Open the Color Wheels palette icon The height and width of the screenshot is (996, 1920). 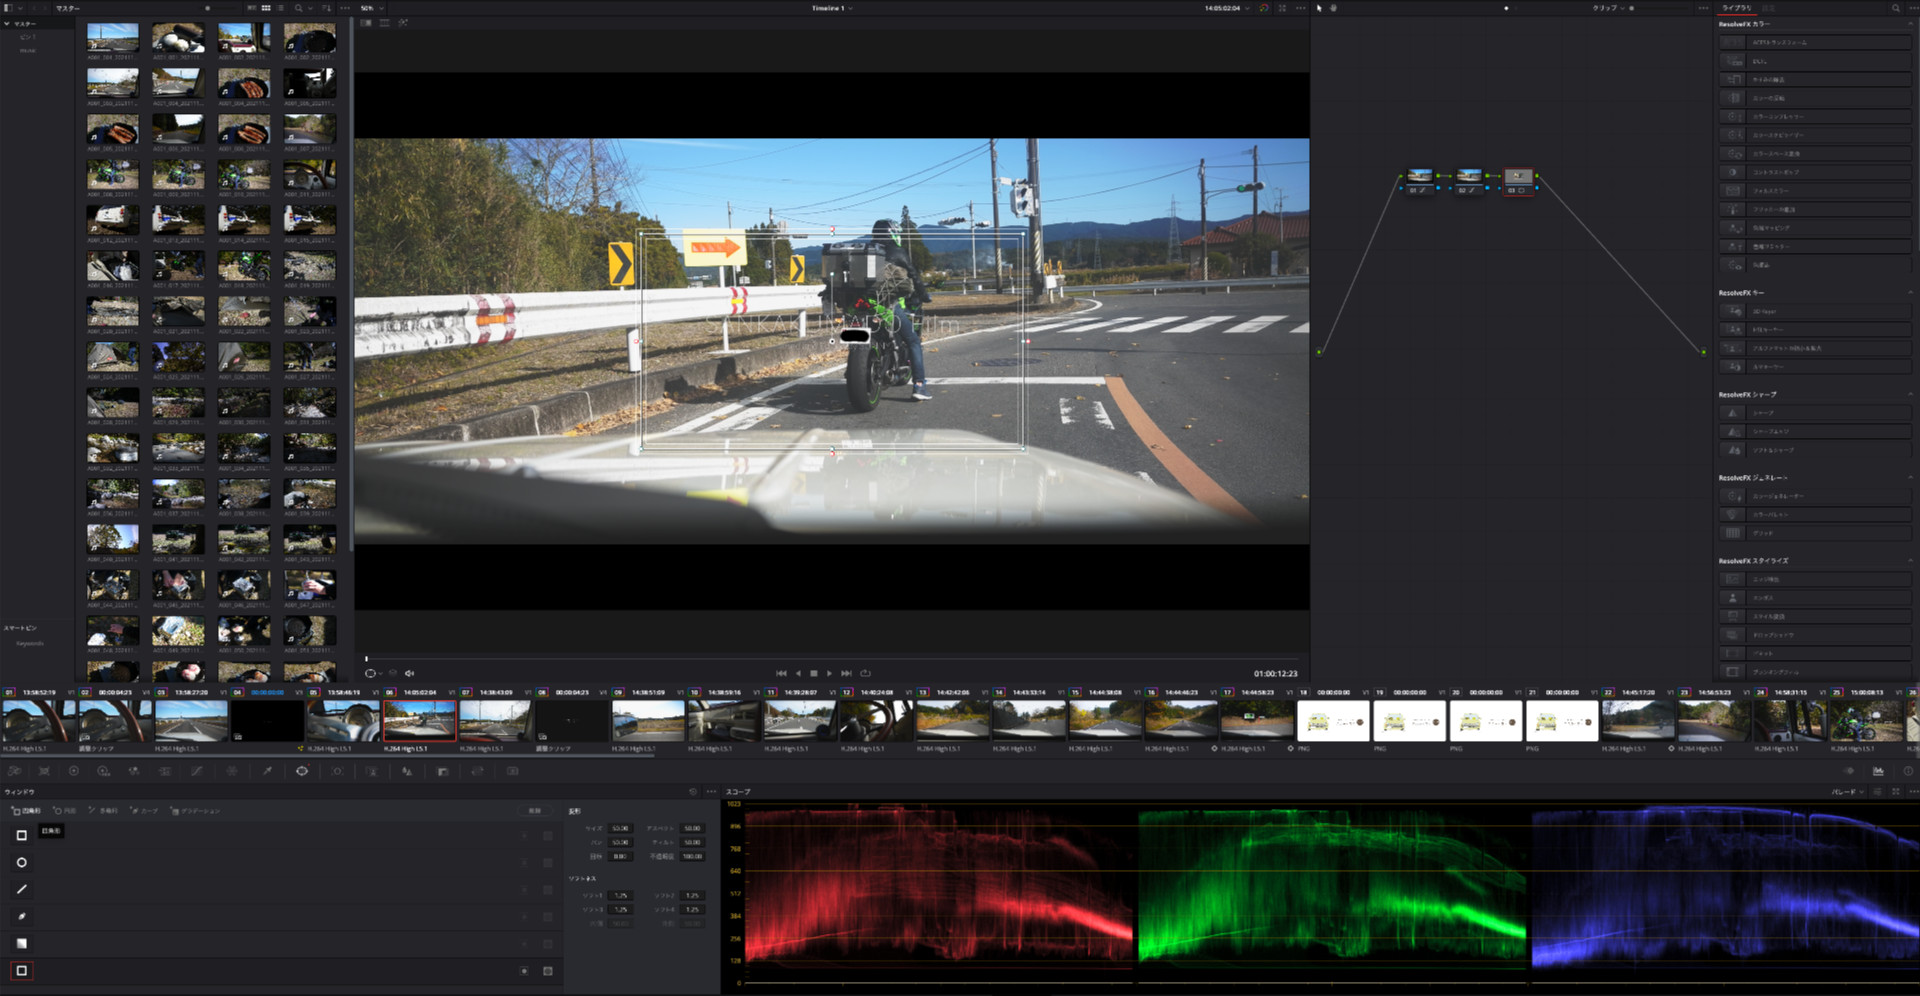(x=74, y=771)
